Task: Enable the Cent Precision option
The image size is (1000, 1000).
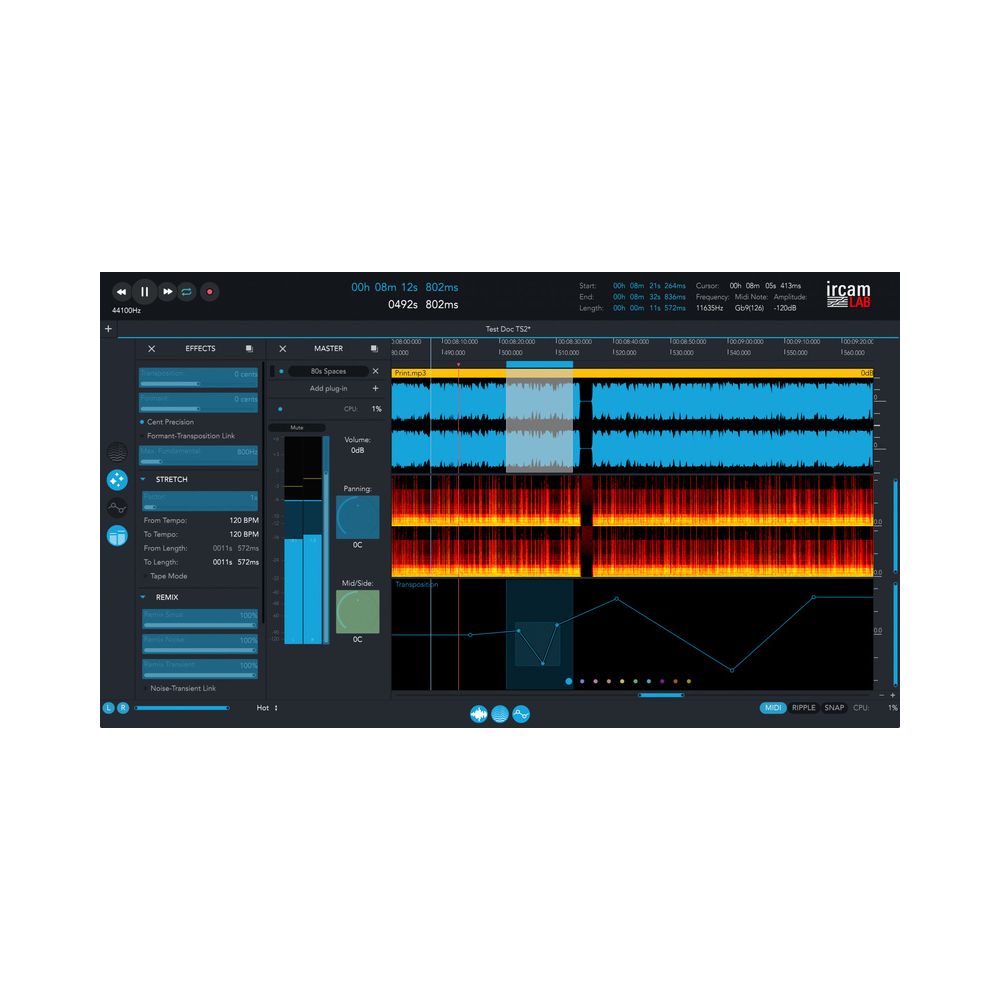Action: [x=142, y=422]
